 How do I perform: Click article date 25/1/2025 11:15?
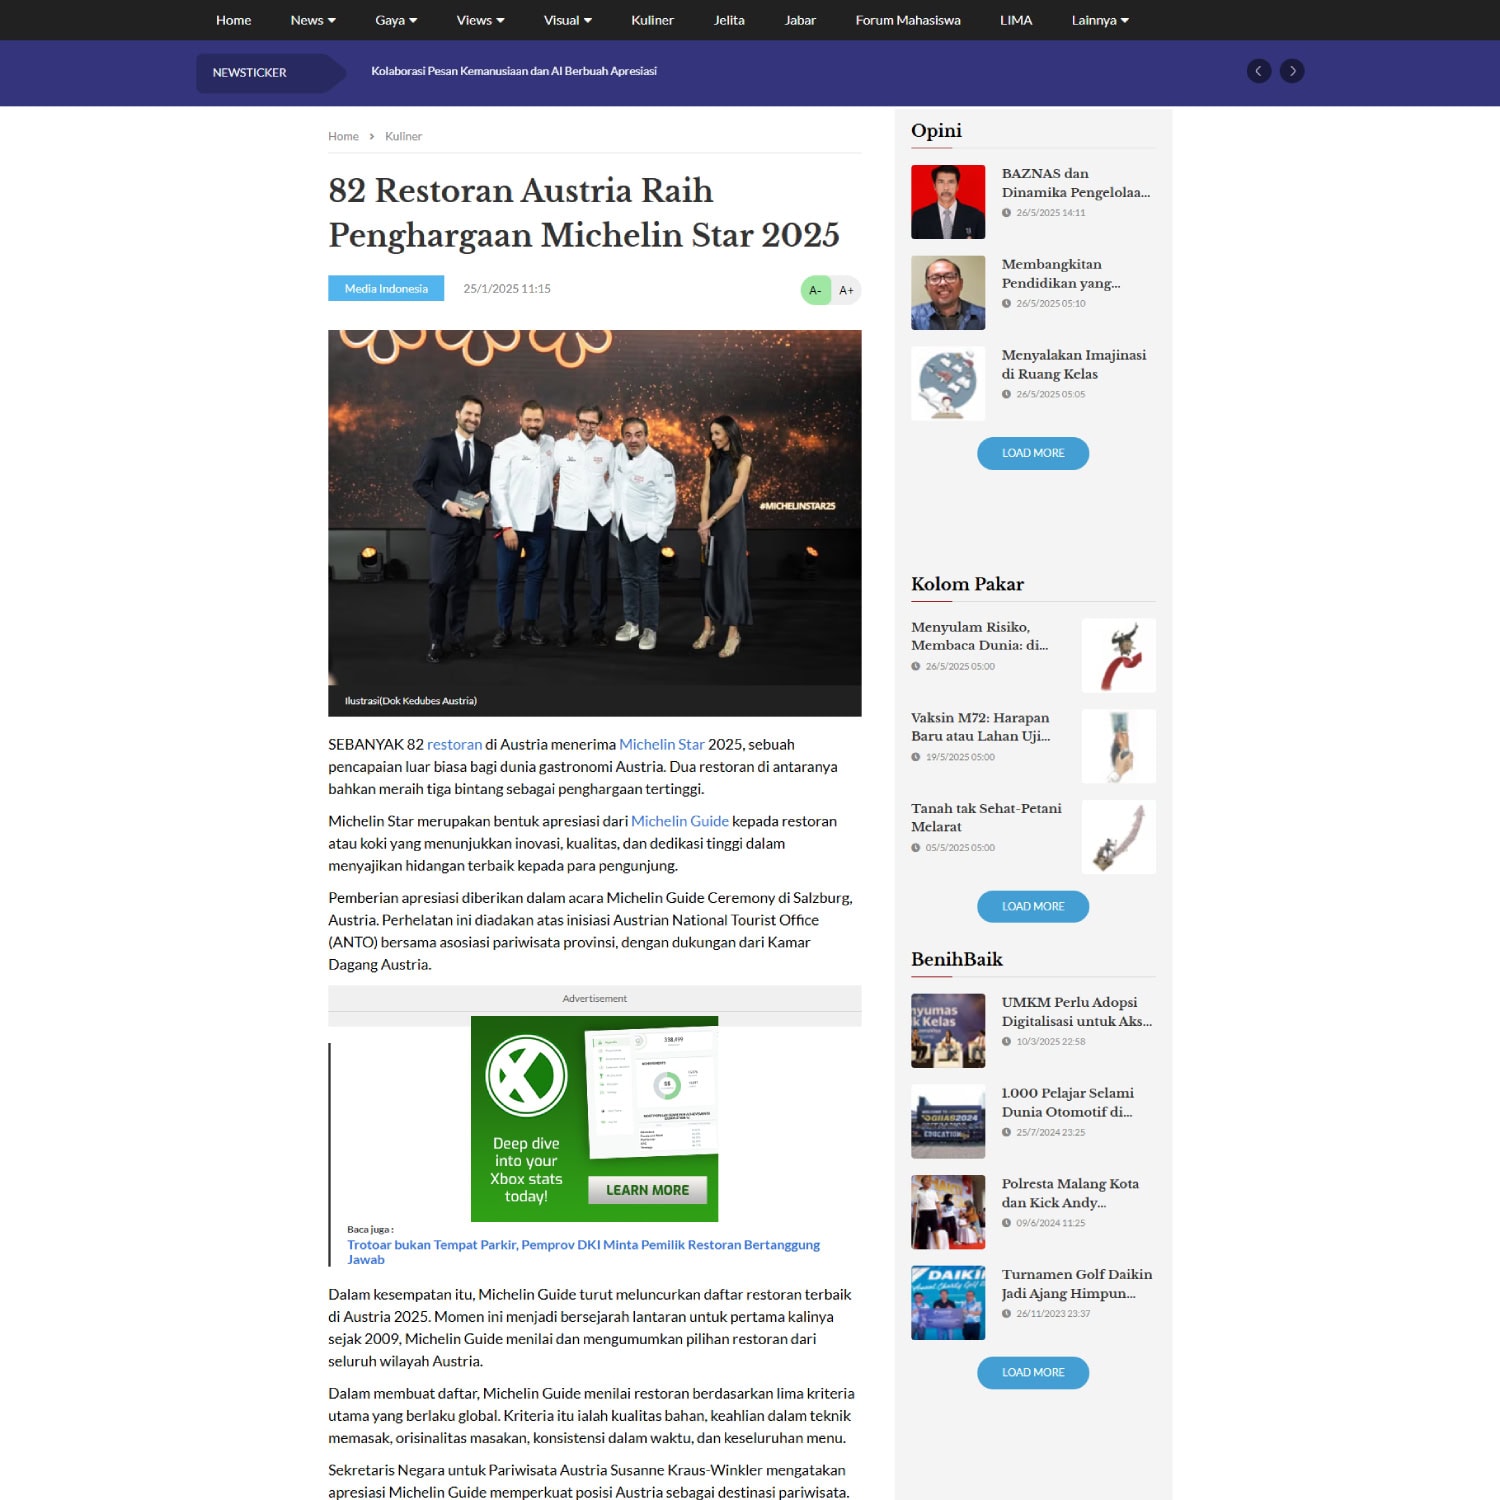point(507,289)
